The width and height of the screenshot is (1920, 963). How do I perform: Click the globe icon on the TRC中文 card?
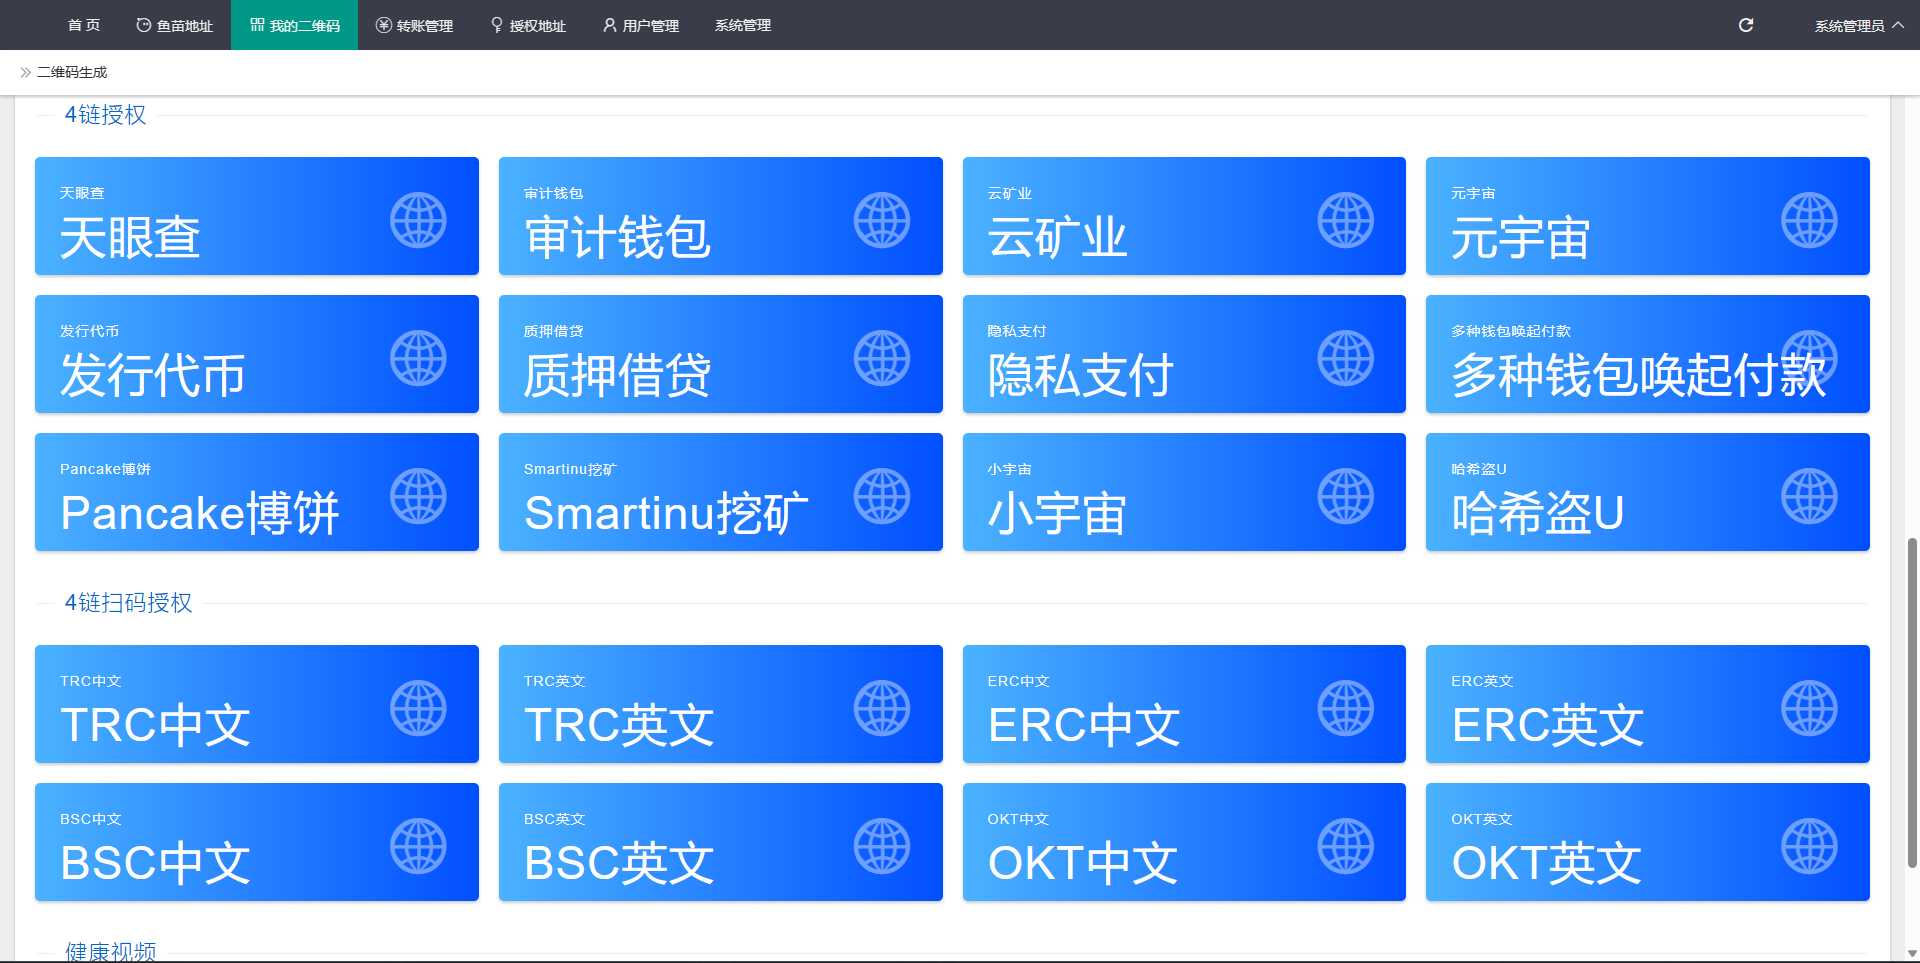tap(418, 708)
